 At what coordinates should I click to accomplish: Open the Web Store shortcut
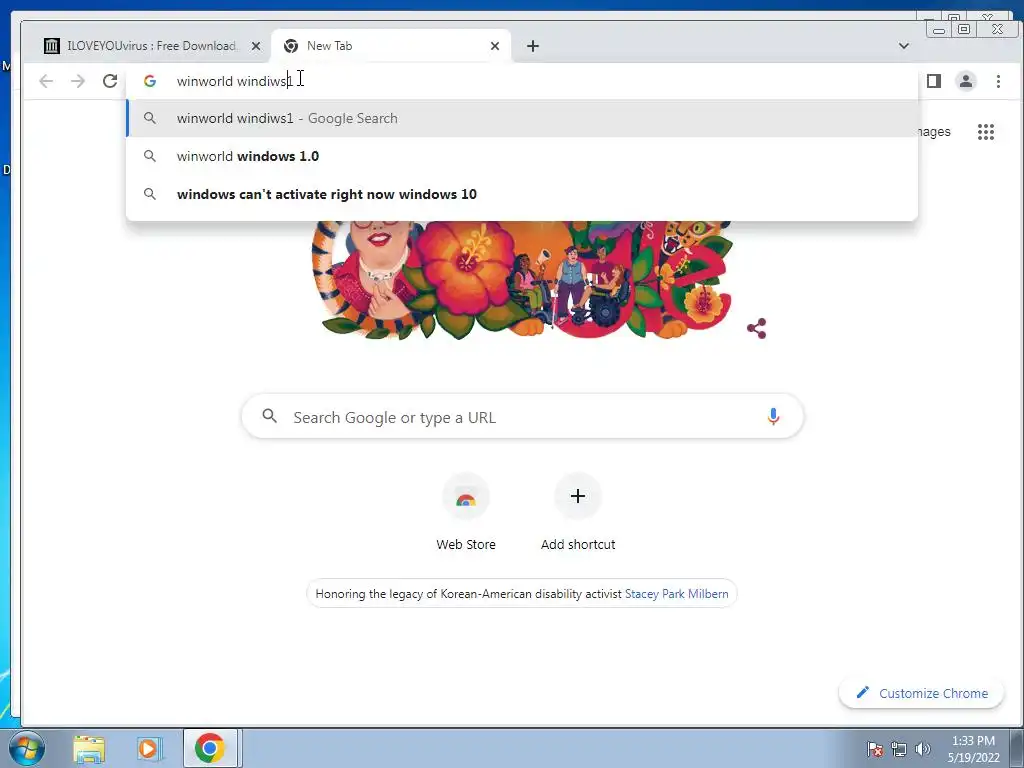pos(466,513)
